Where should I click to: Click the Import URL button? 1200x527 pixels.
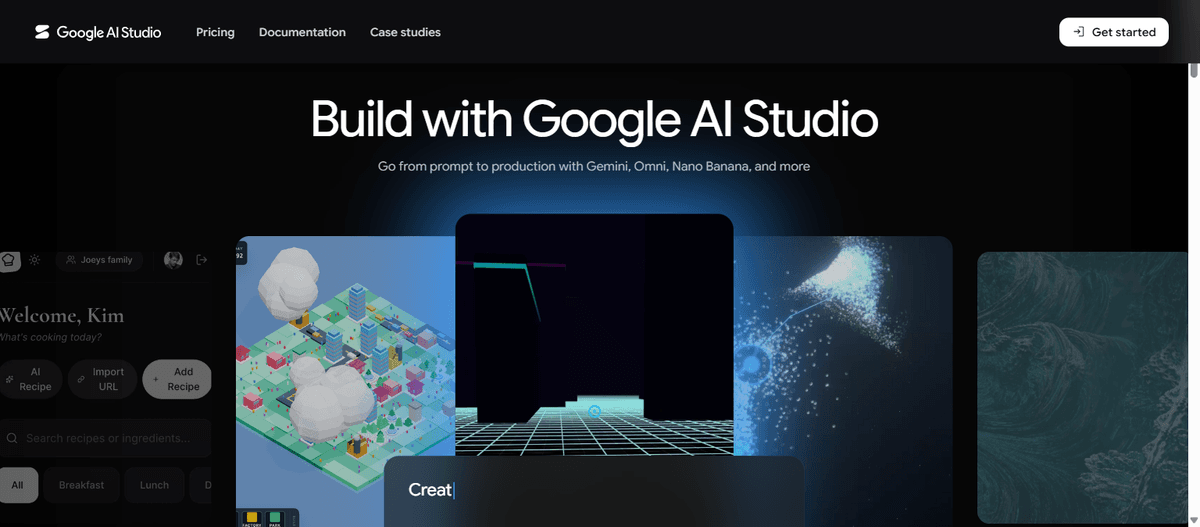(x=103, y=379)
